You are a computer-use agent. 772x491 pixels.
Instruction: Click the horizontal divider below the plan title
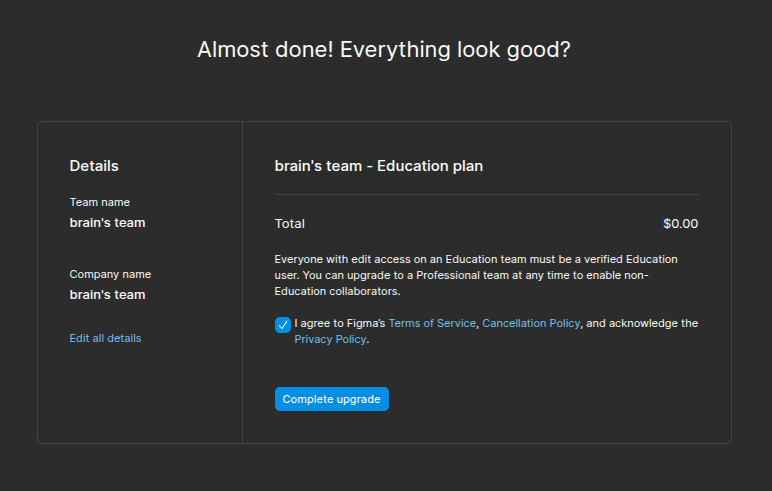486,195
